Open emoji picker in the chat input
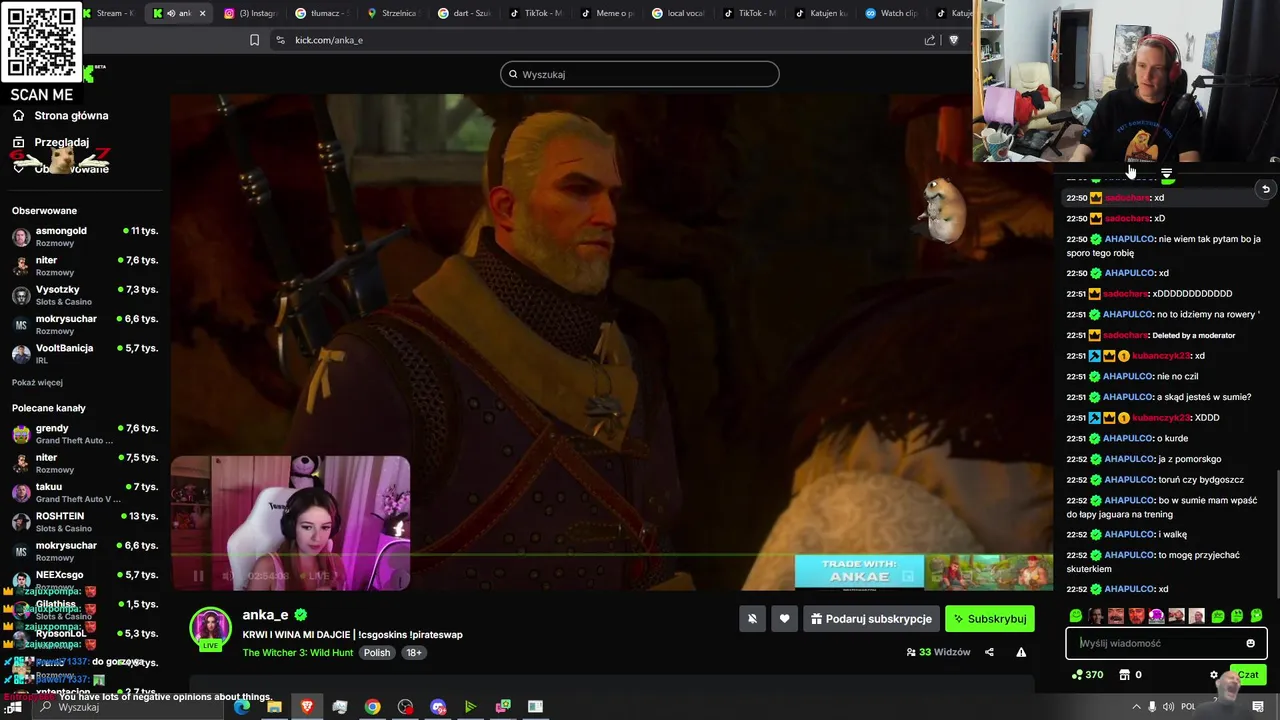This screenshot has height=720, width=1280. click(x=1250, y=643)
